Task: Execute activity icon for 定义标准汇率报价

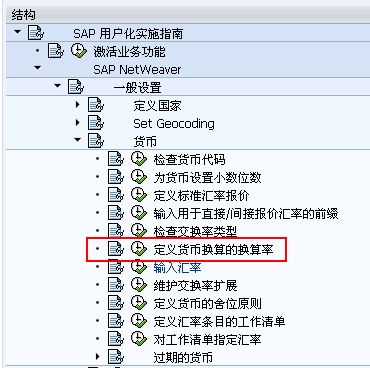Action: [139, 195]
